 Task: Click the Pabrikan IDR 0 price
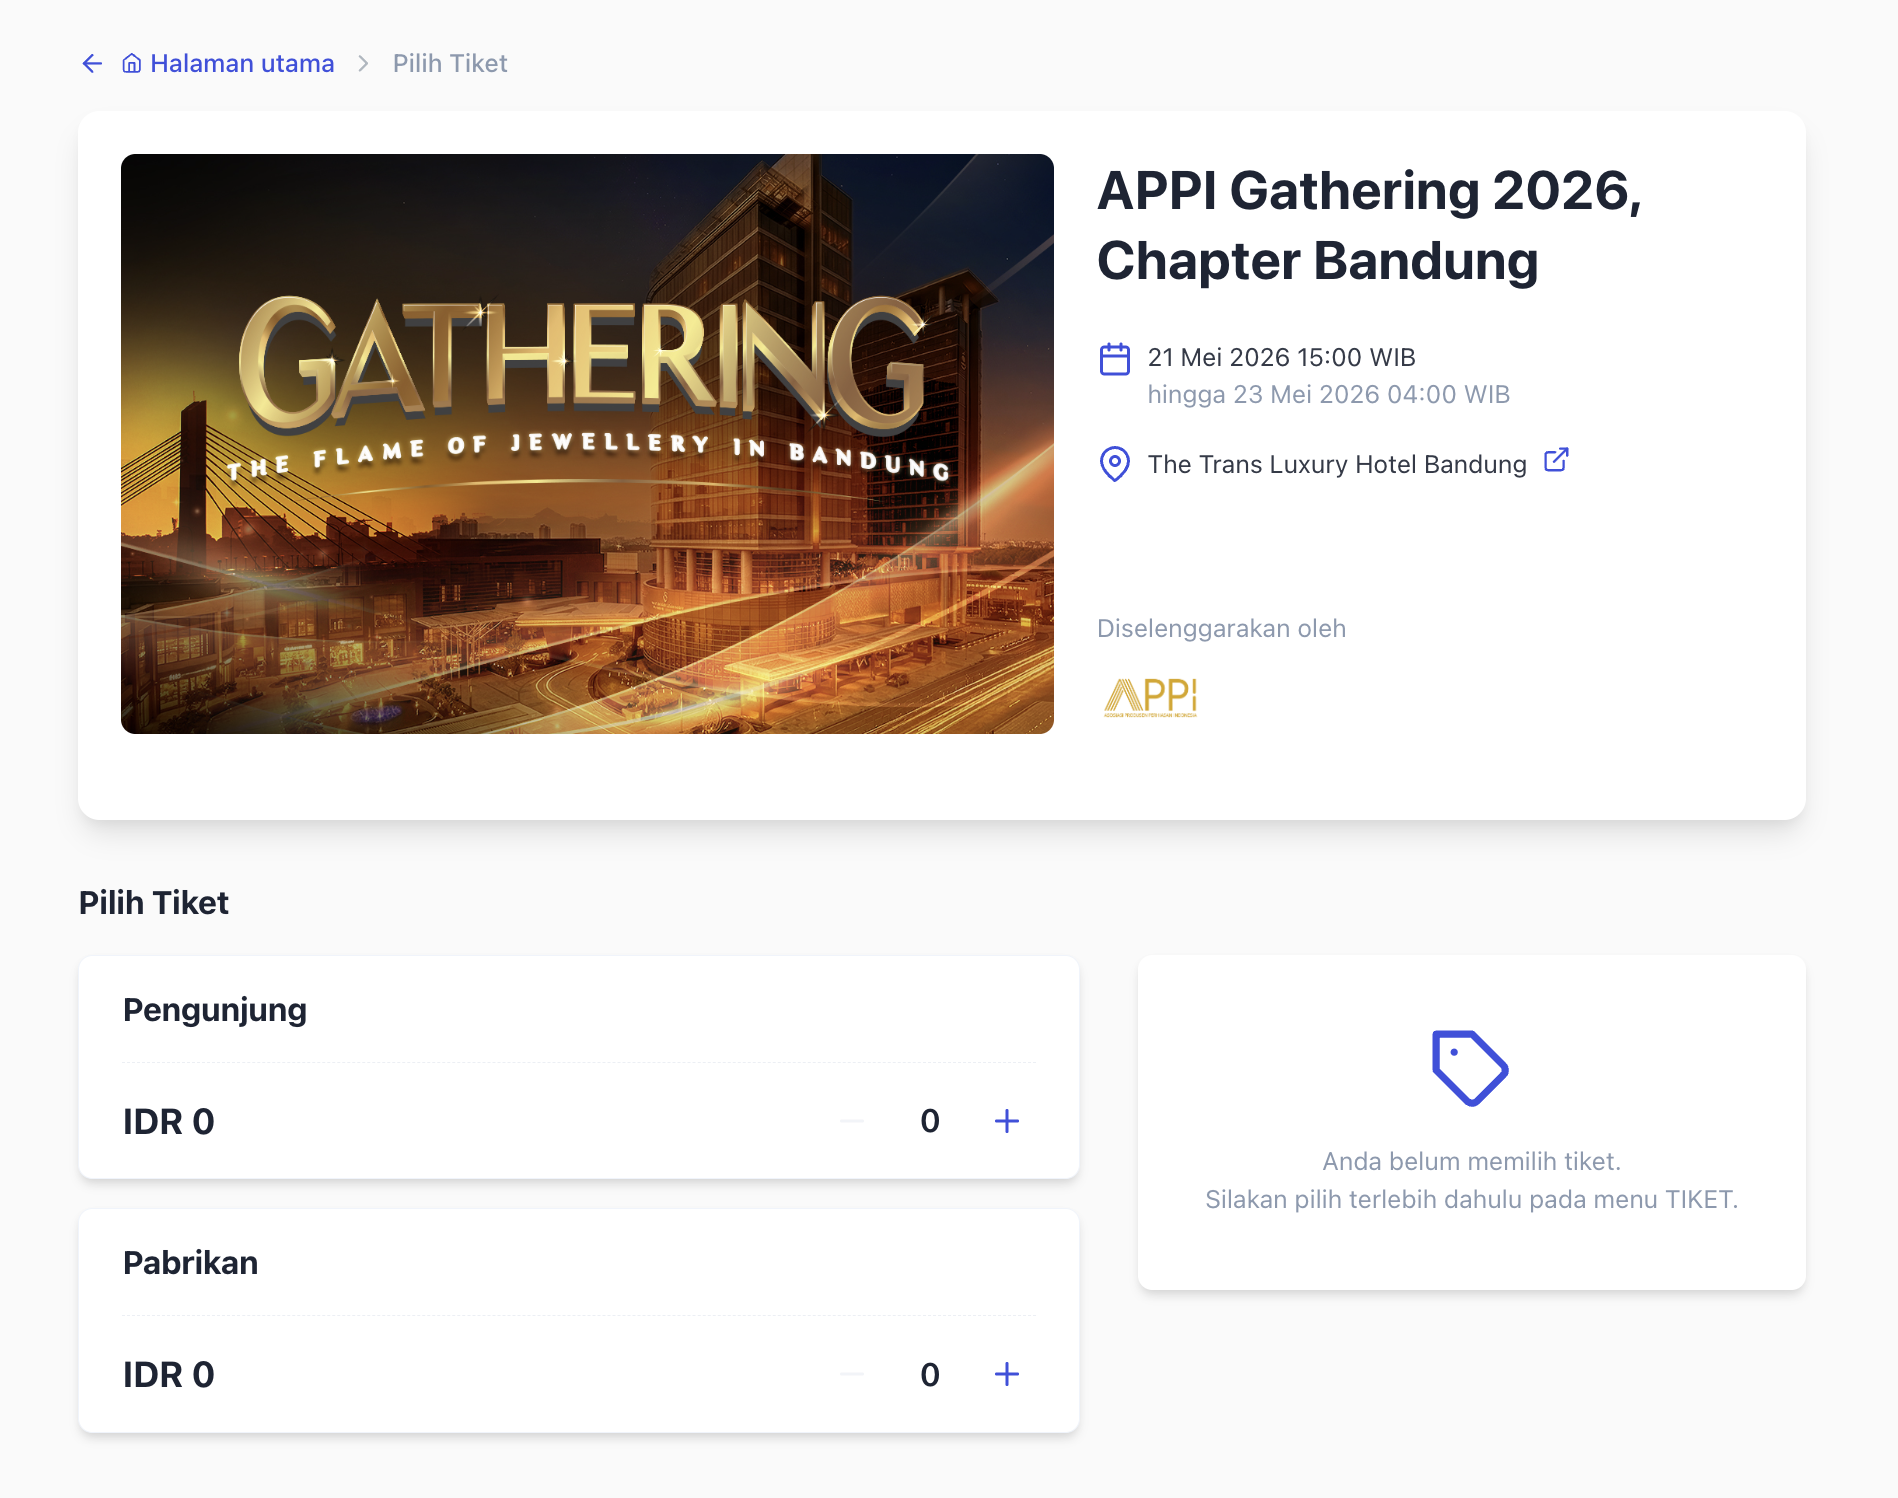pos(169,1375)
